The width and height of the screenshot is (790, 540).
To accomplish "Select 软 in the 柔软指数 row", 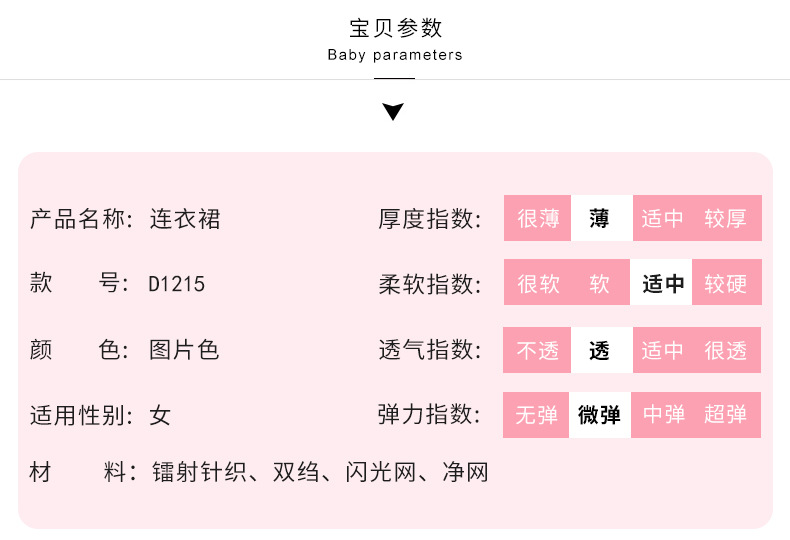I will point(600,283).
